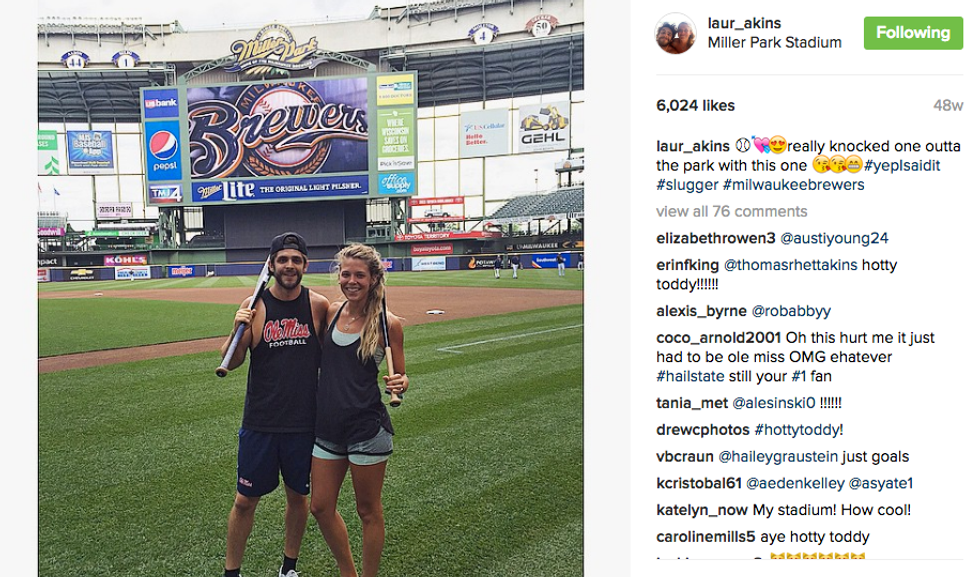This screenshot has height=577, width=980.
Task: Open the laur_akins username in header
Action: point(744,23)
